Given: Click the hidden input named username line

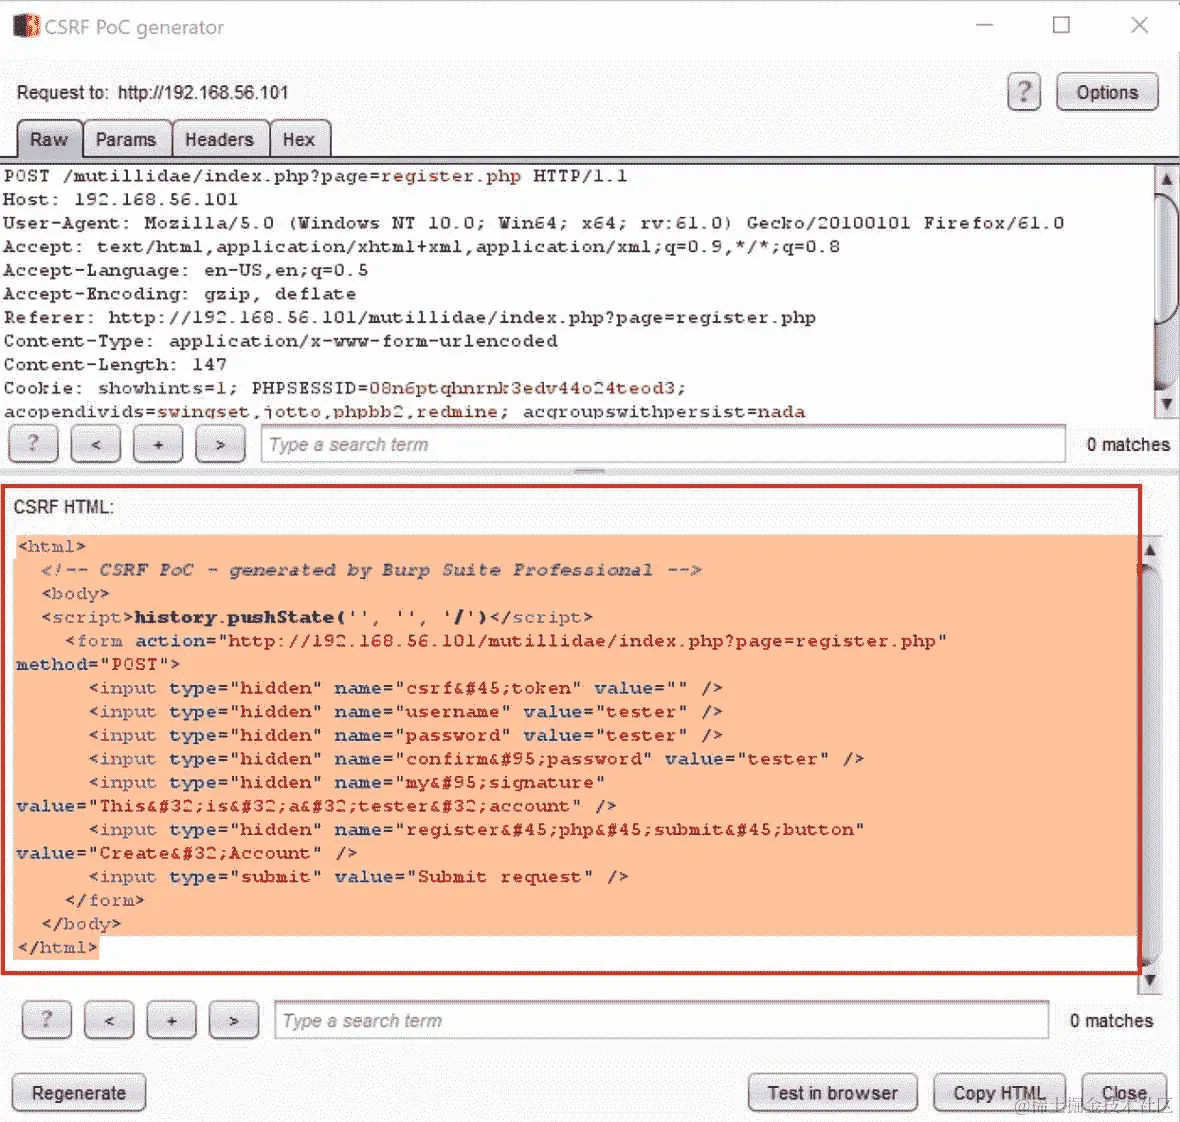Looking at the screenshot, I should pos(406,712).
